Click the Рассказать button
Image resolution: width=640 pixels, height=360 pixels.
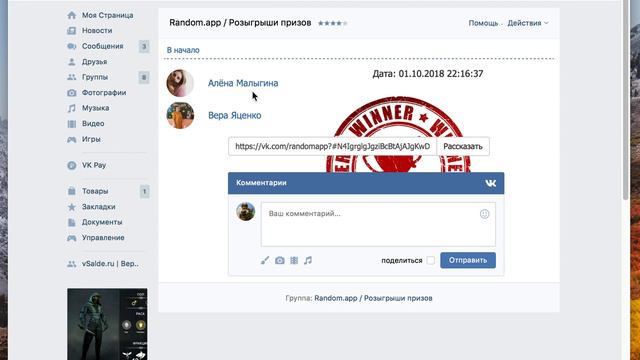click(x=463, y=147)
